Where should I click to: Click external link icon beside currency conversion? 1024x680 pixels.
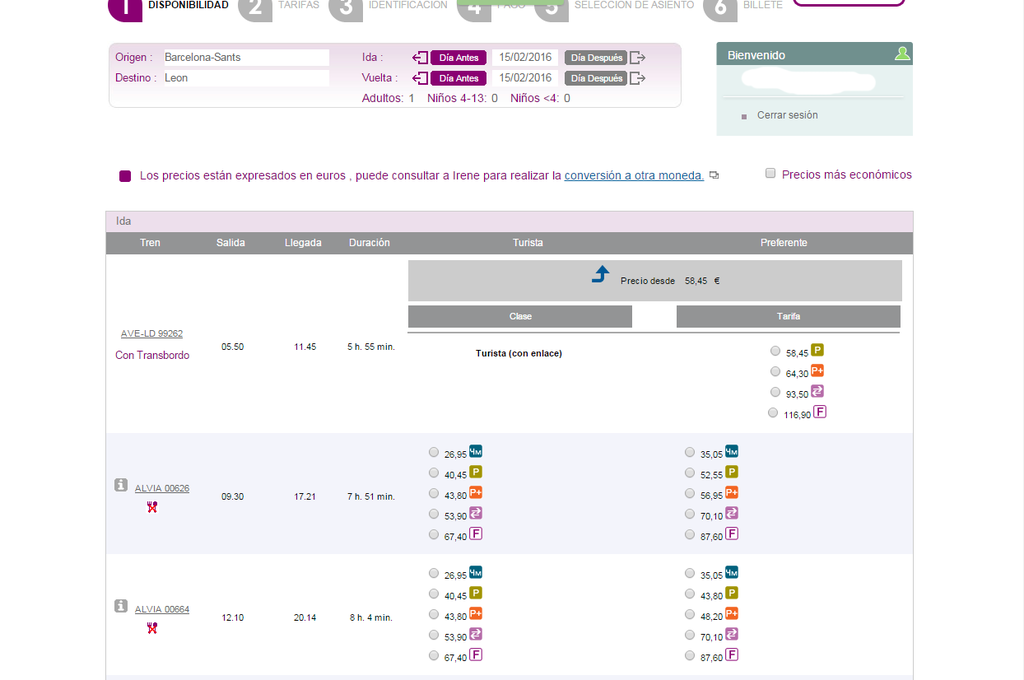714,175
